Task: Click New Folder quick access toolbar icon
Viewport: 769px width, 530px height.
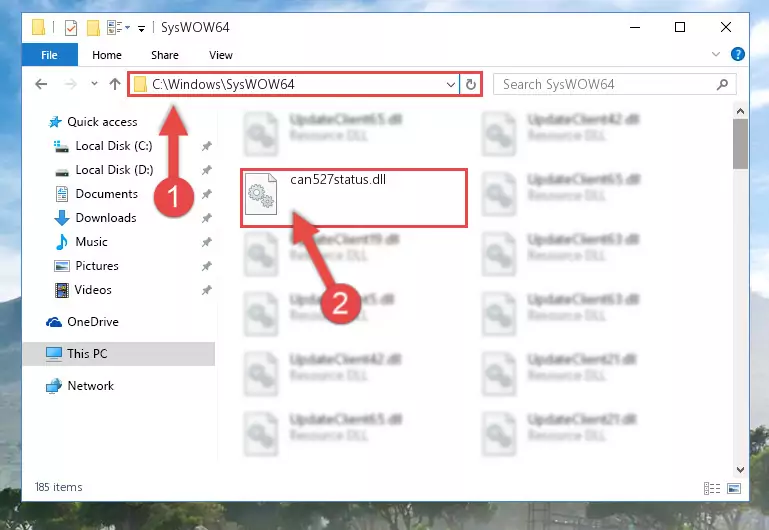Action: pos(93,27)
